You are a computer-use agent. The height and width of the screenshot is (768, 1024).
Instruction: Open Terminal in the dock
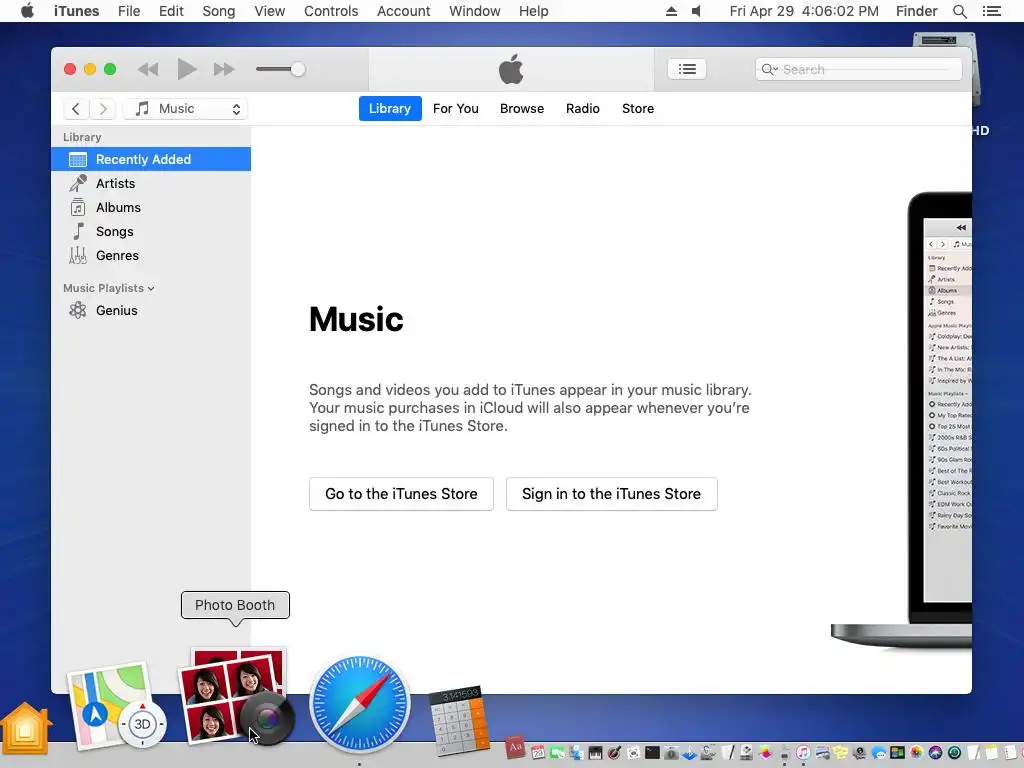click(652, 752)
